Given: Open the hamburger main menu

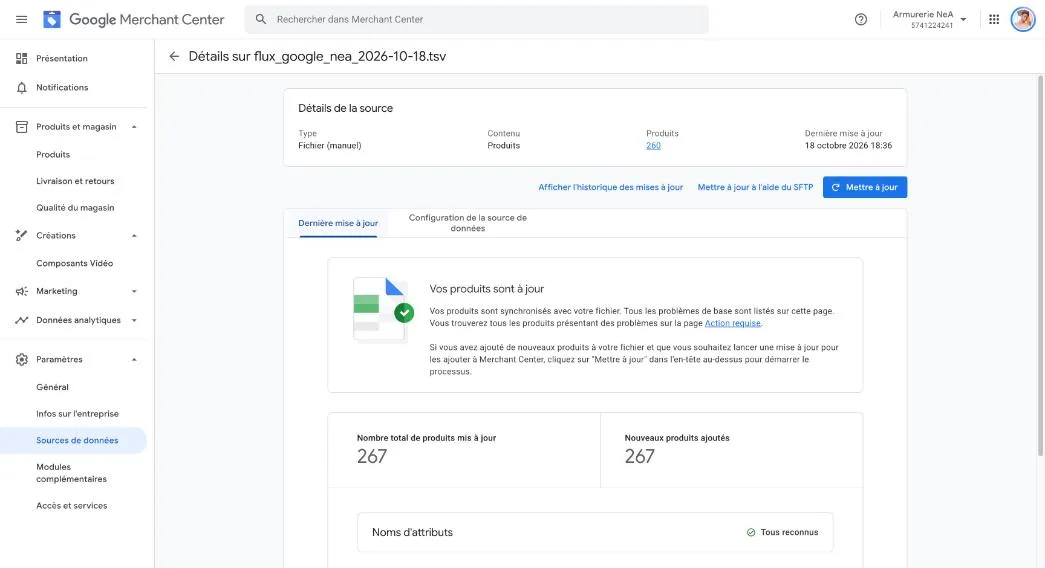Looking at the screenshot, I should [x=21, y=19].
